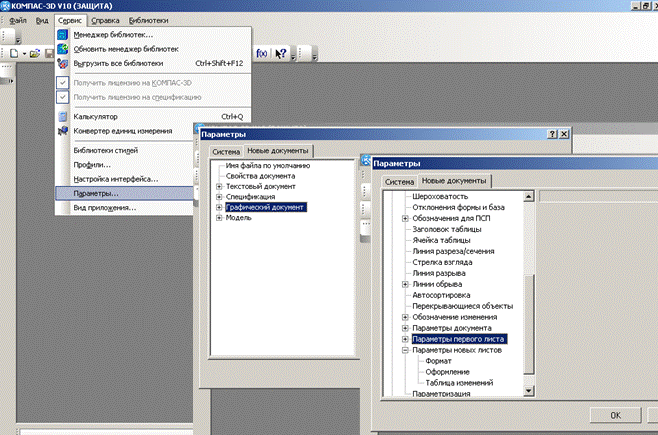The width and height of the screenshot is (658, 435).
Task: Select Перекрывающиеся объекты item
Action: 462,306
